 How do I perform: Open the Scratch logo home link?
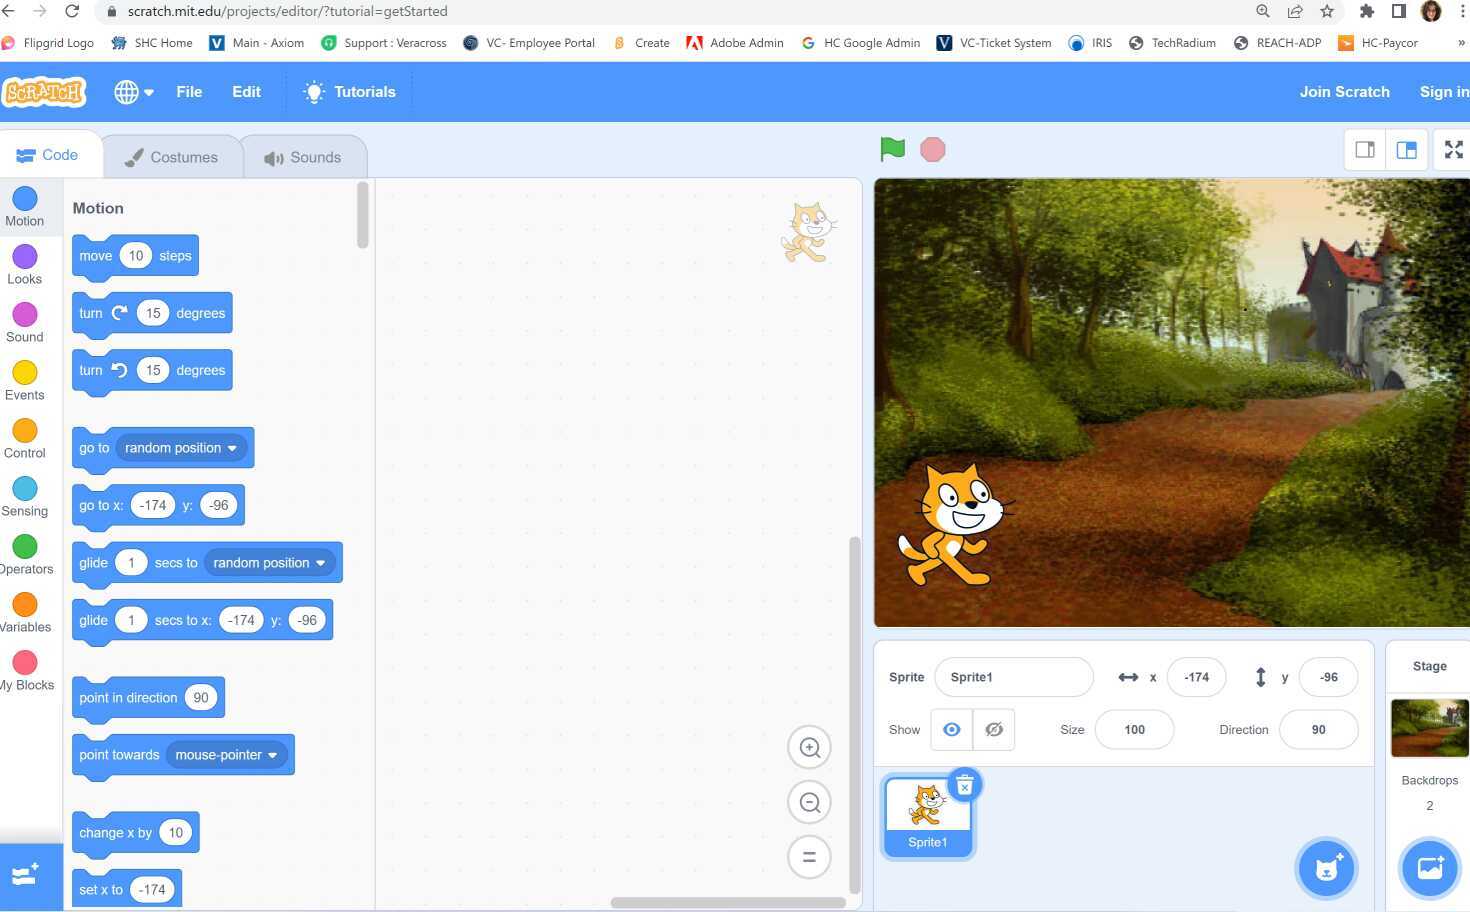click(45, 92)
